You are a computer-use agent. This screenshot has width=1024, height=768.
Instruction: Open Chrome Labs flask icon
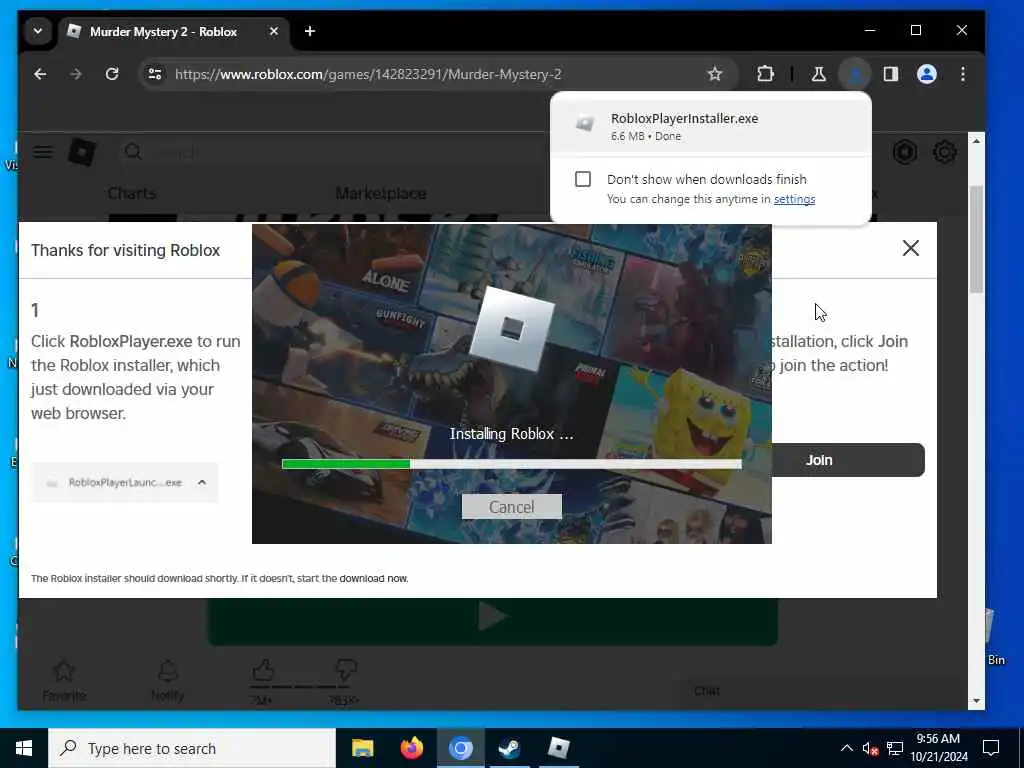[818, 74]
